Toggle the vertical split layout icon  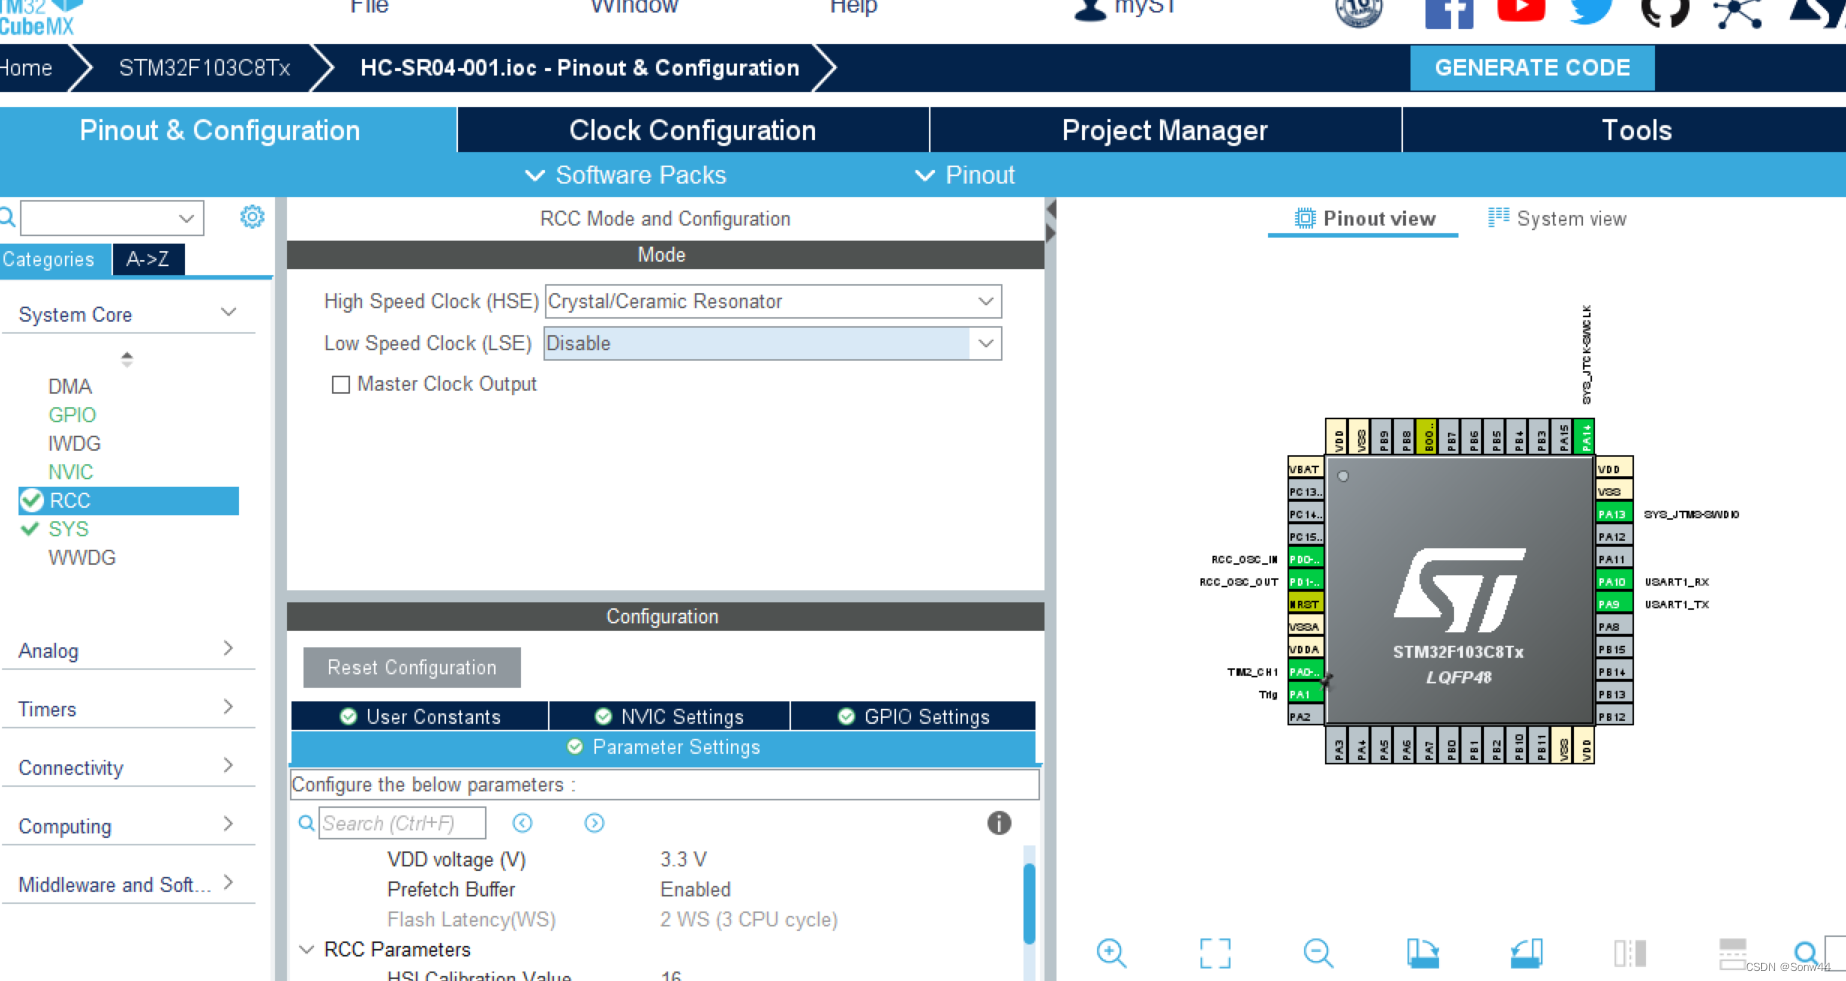[1629, 953]
